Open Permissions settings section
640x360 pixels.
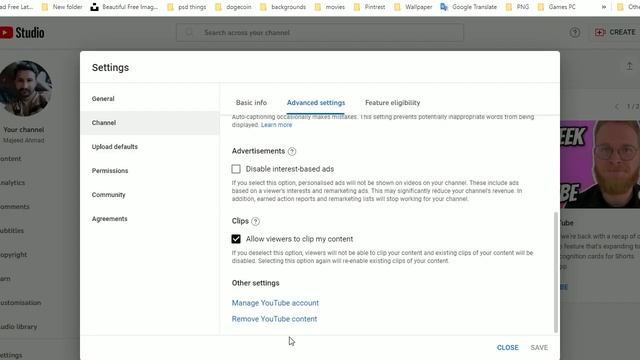150,171
